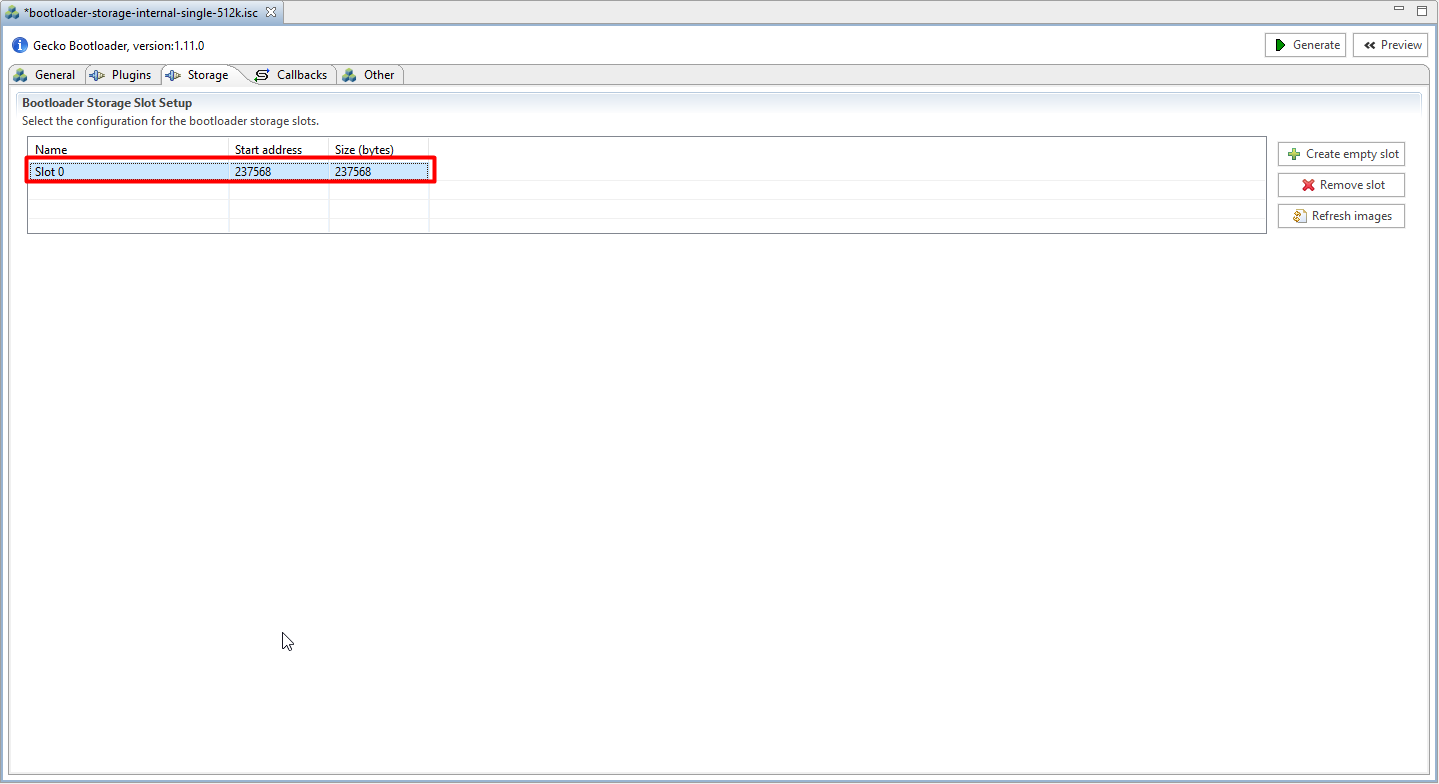The image size is (1439, 784).
Task: Click the Generate button
Action: coord(1305,44)
